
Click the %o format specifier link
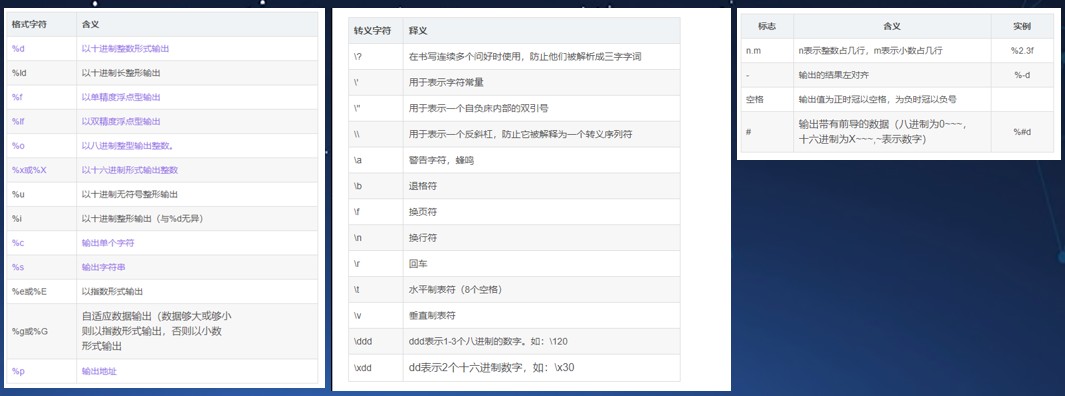(x=18, y=145)
